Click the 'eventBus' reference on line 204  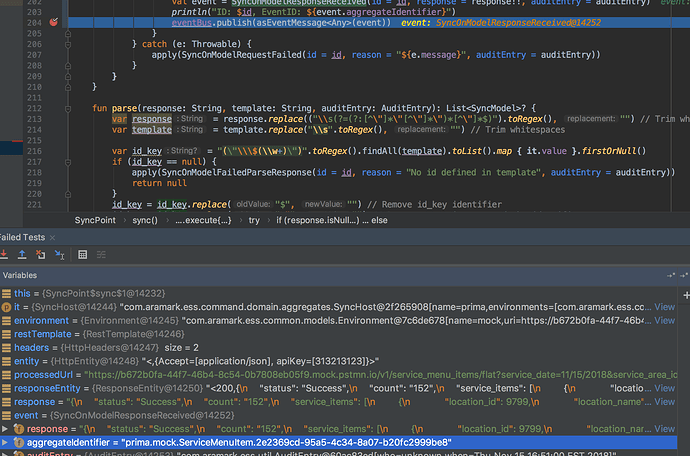[191, 22]
